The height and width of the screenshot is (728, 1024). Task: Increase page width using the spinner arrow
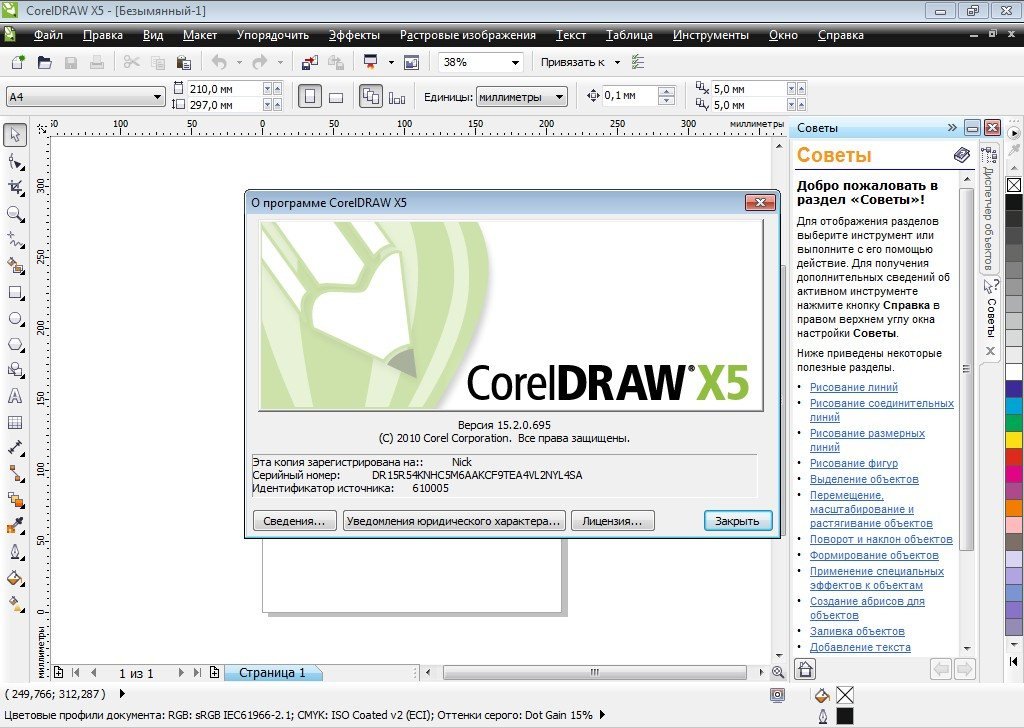tap(267, 86)
